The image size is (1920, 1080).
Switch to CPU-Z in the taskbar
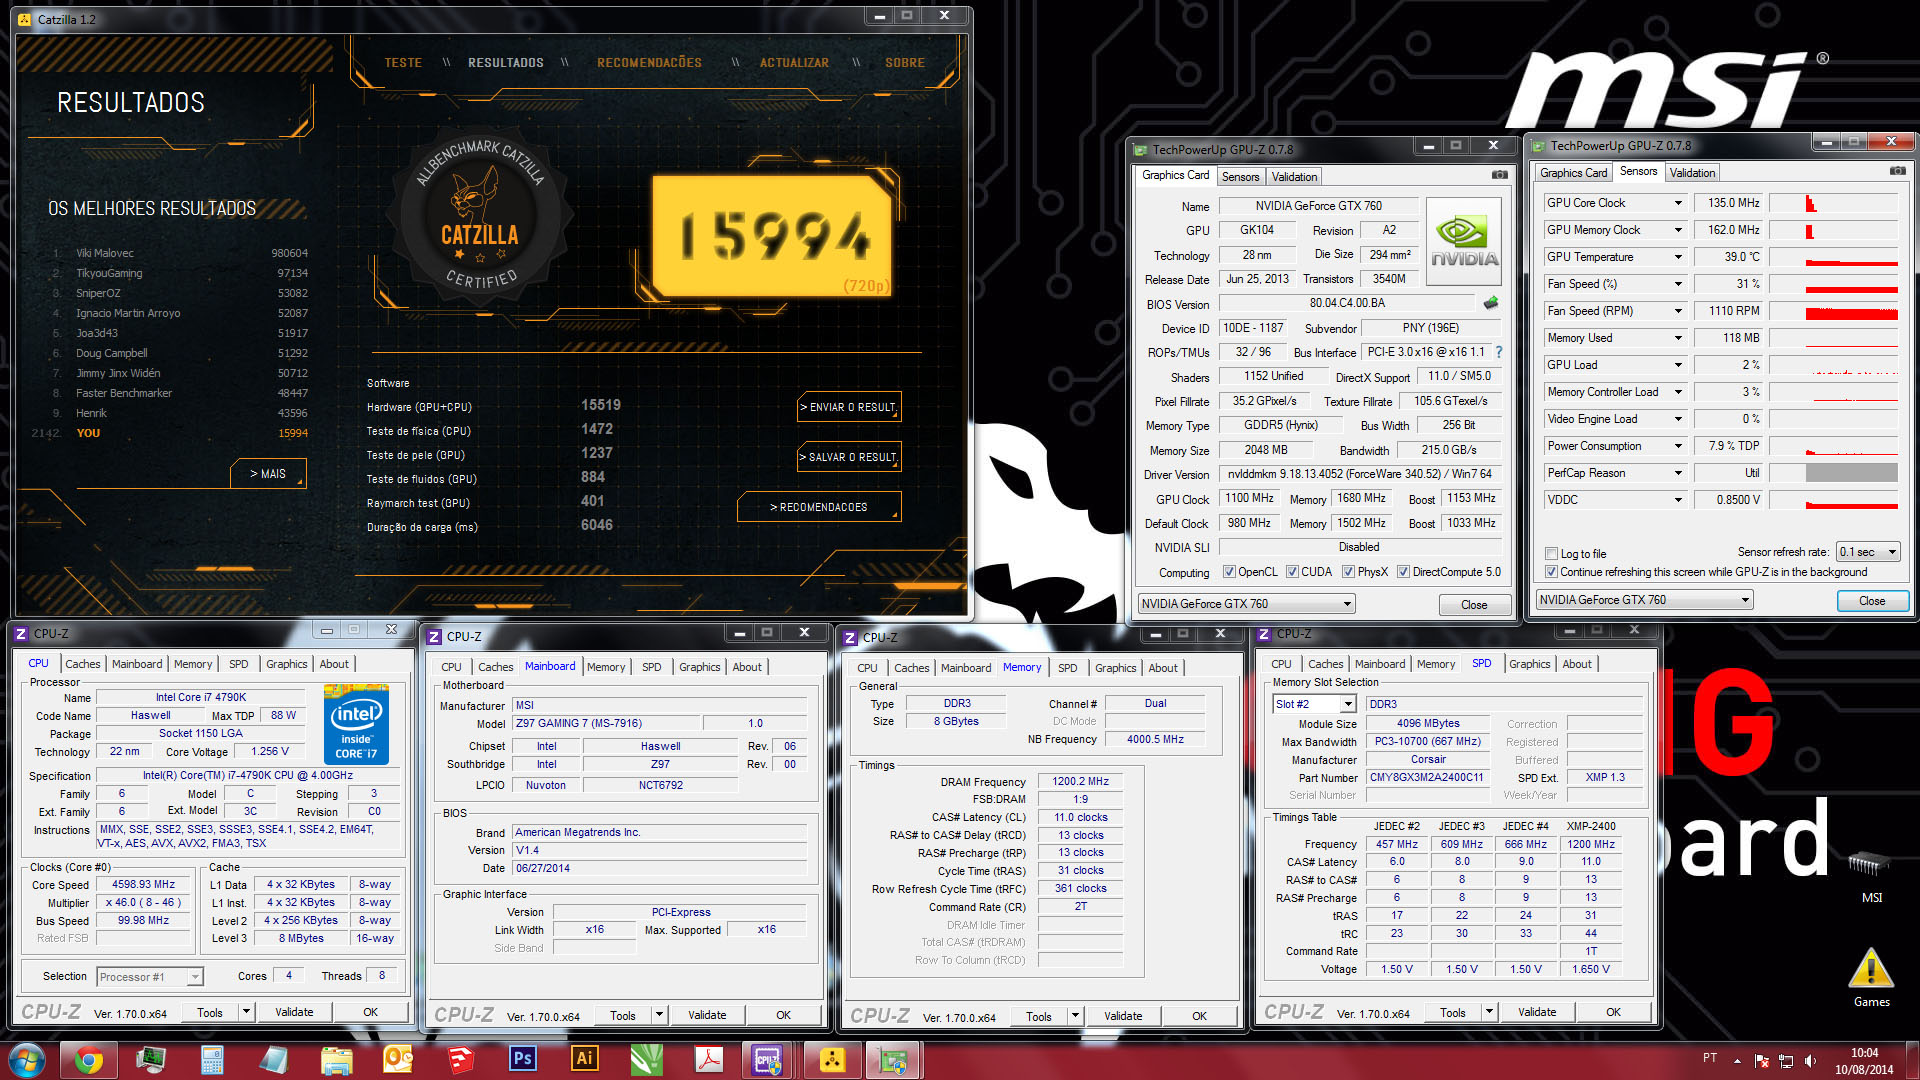[x=768, y=1059]
